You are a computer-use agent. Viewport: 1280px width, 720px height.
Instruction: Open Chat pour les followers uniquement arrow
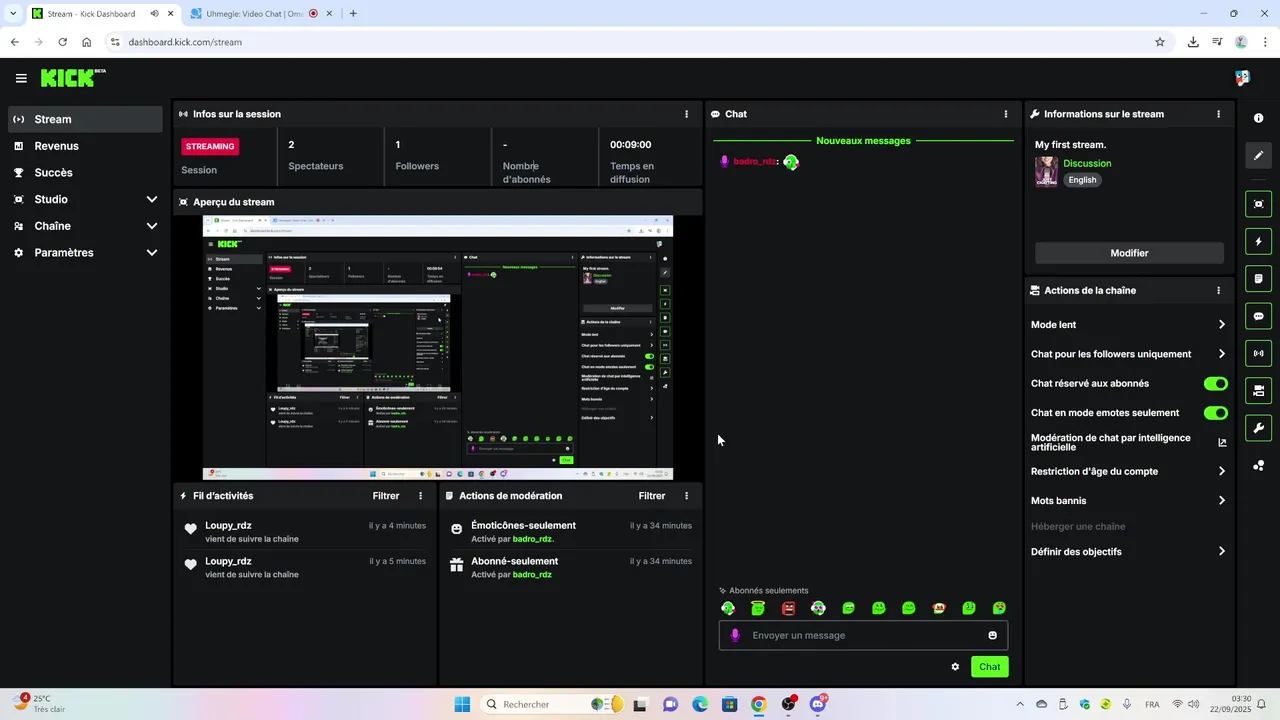tap(1222, 354)
